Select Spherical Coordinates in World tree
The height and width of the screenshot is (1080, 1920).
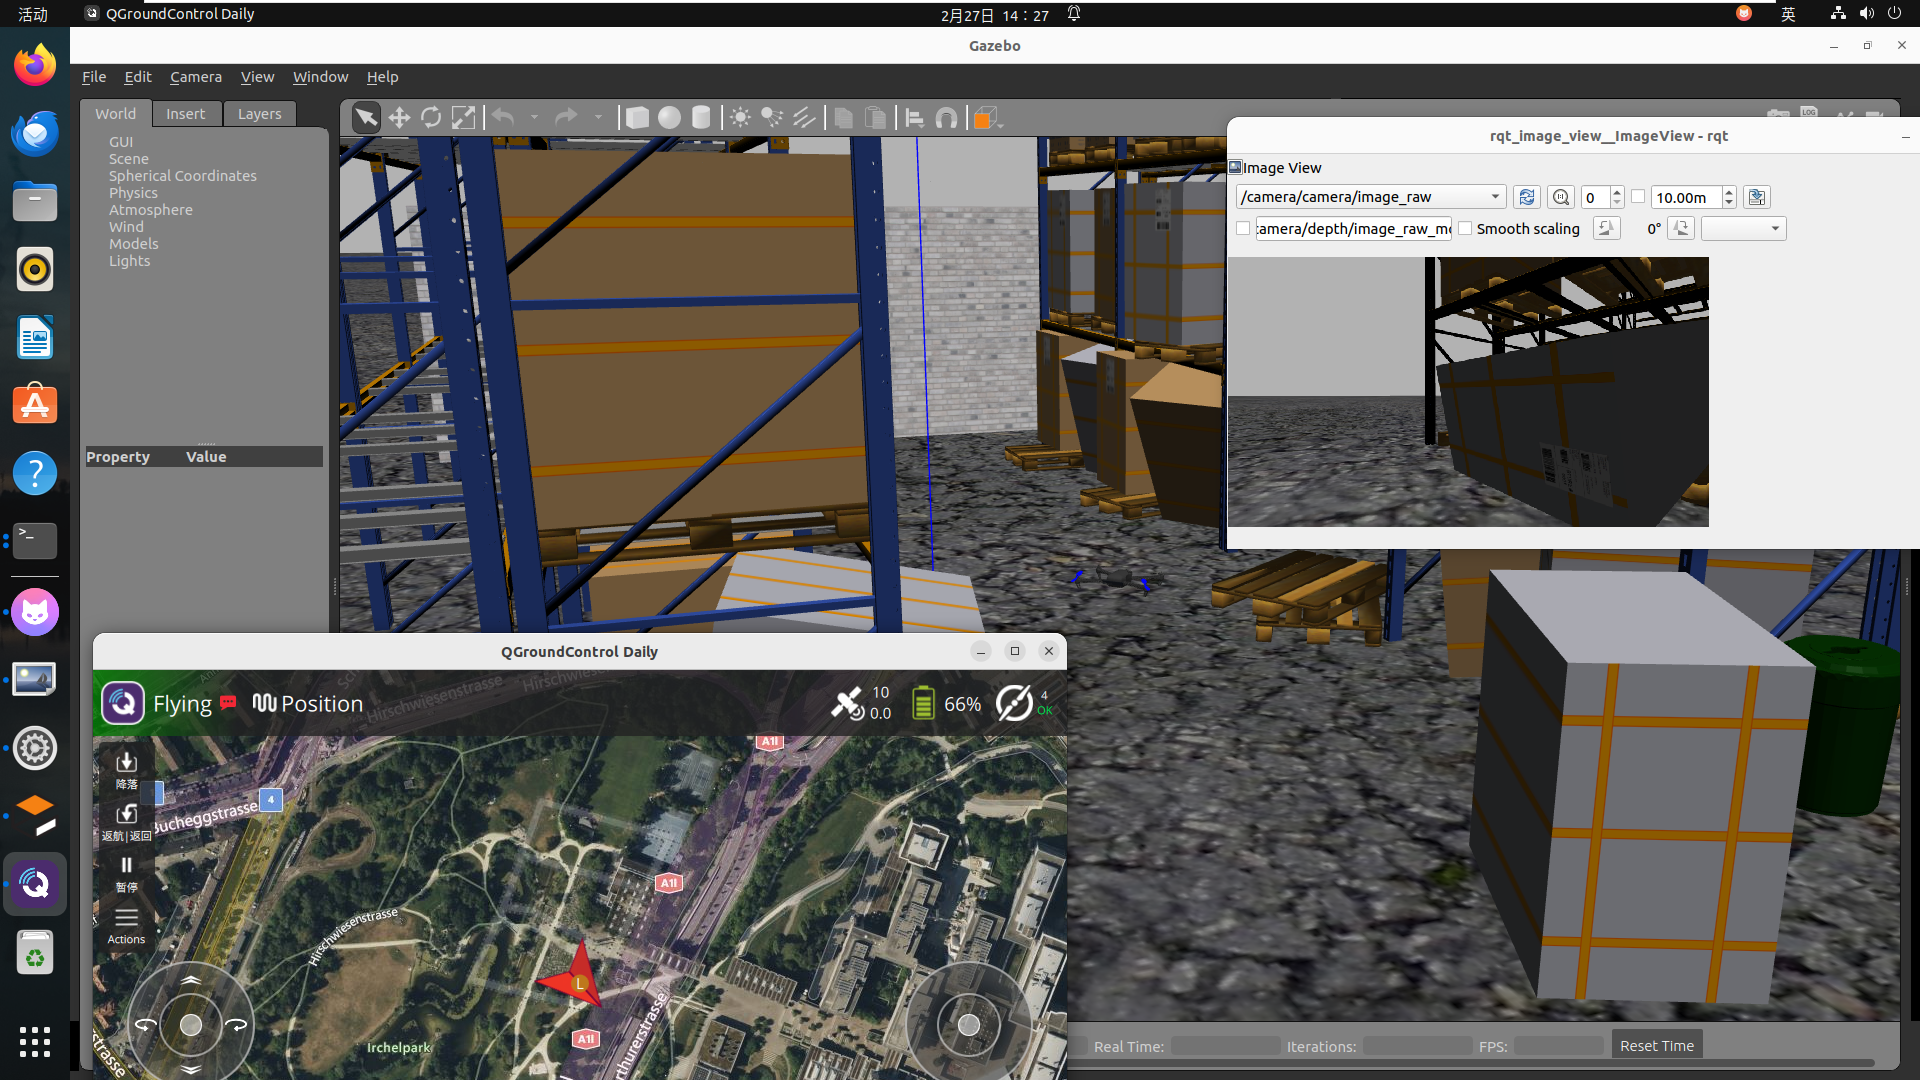pos(183,176)
